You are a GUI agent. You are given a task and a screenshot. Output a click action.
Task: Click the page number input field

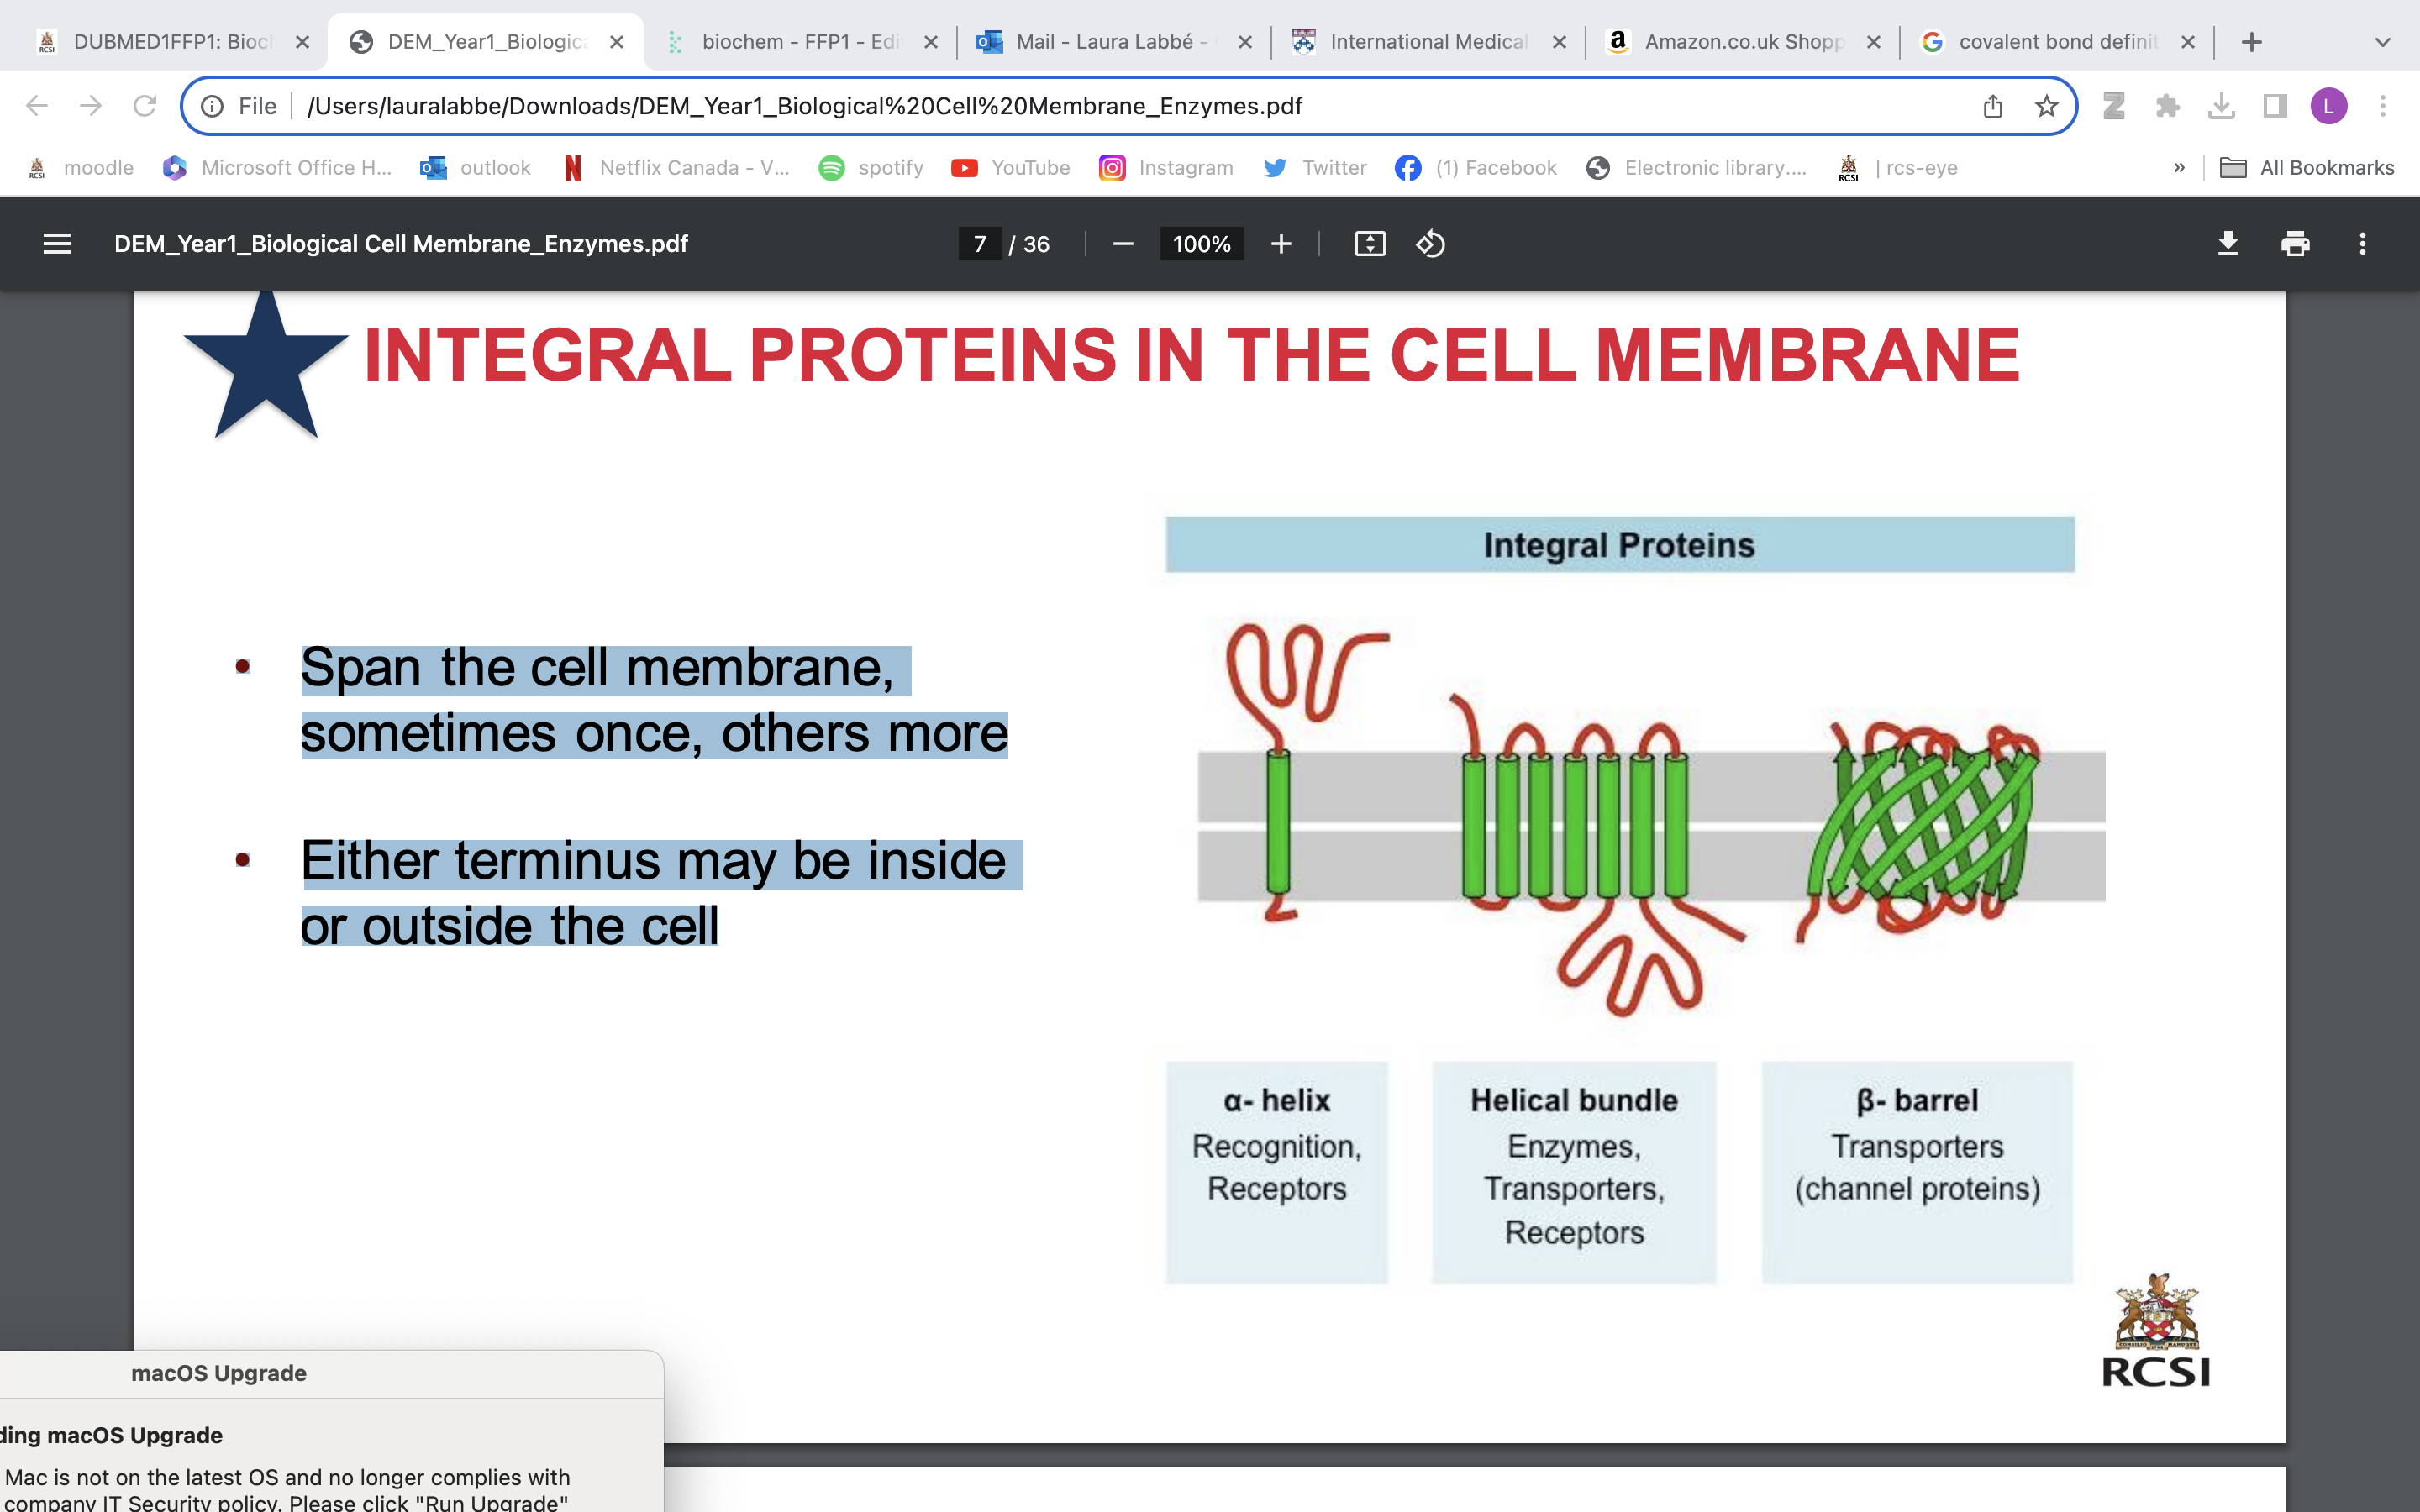pyautogui.click(x=979, y=243)
